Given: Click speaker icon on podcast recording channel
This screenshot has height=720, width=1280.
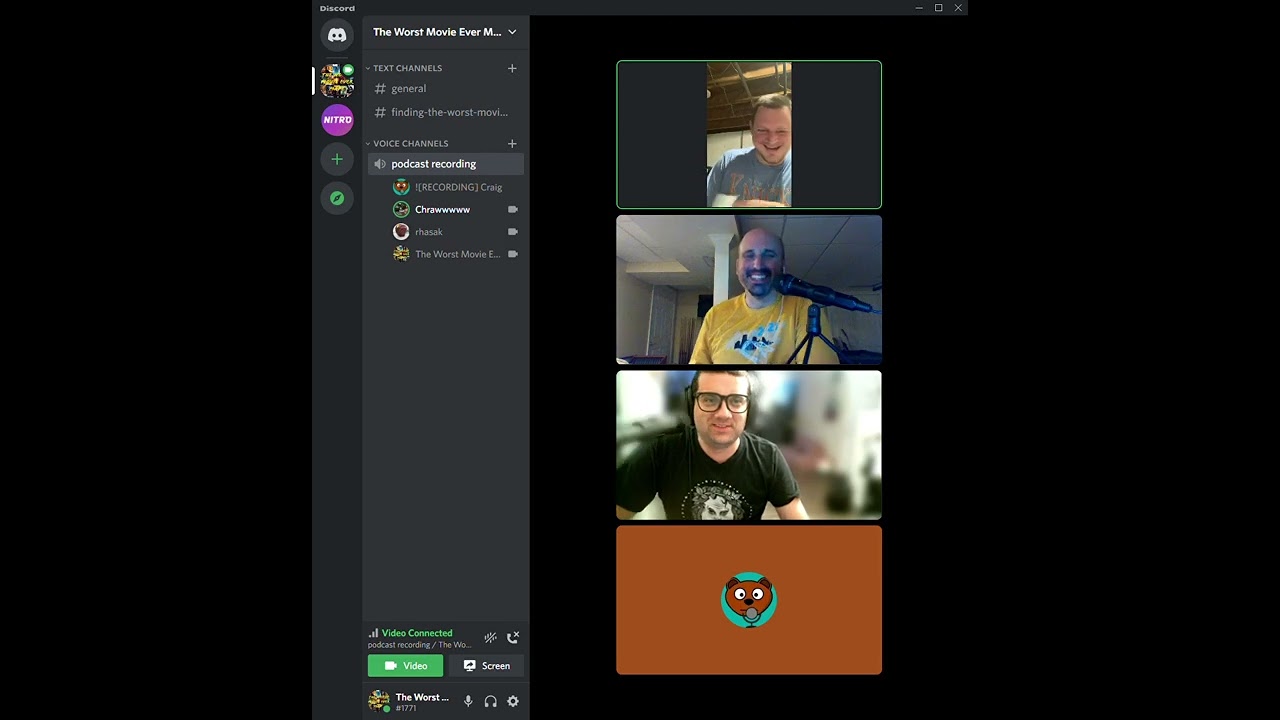Looking at the screenshot, I should click(380, 164).
